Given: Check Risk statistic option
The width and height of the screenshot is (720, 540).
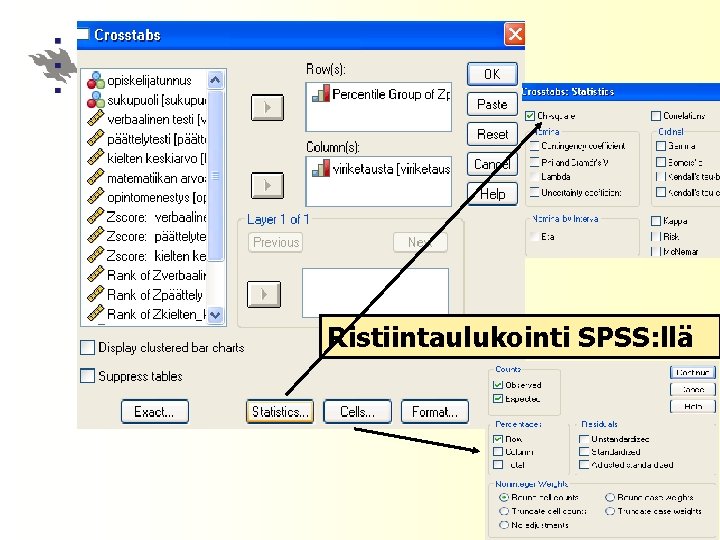Looking at the screenshot, I should point(656,236).
